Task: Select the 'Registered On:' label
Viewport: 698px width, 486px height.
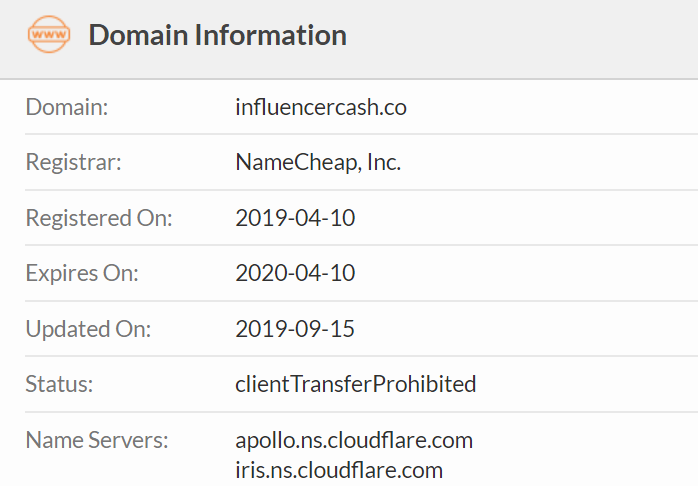Action: [x=99, y=218]
